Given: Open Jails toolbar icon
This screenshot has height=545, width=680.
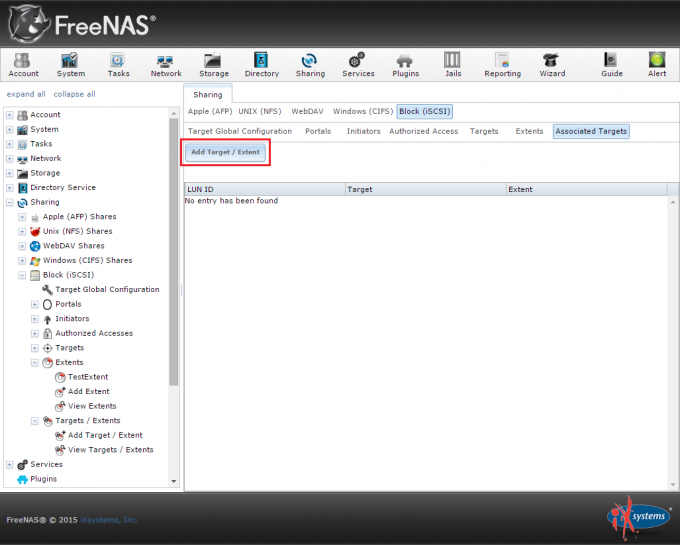Looking at the screenshot, I should tap(453, 65).
